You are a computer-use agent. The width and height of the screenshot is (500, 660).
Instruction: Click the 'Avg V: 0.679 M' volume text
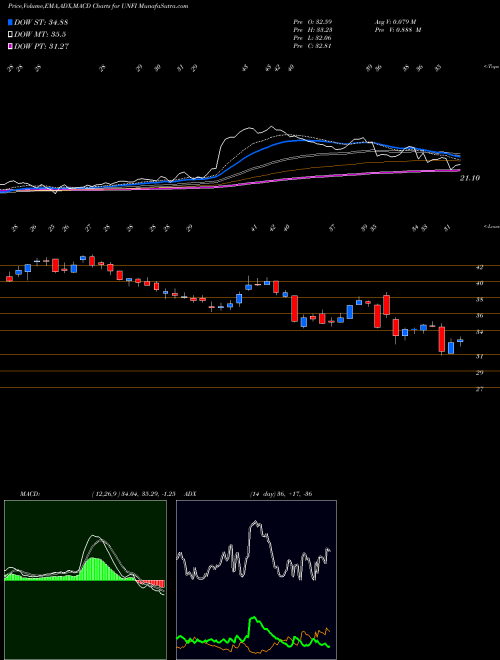click(x=398, y=21)
